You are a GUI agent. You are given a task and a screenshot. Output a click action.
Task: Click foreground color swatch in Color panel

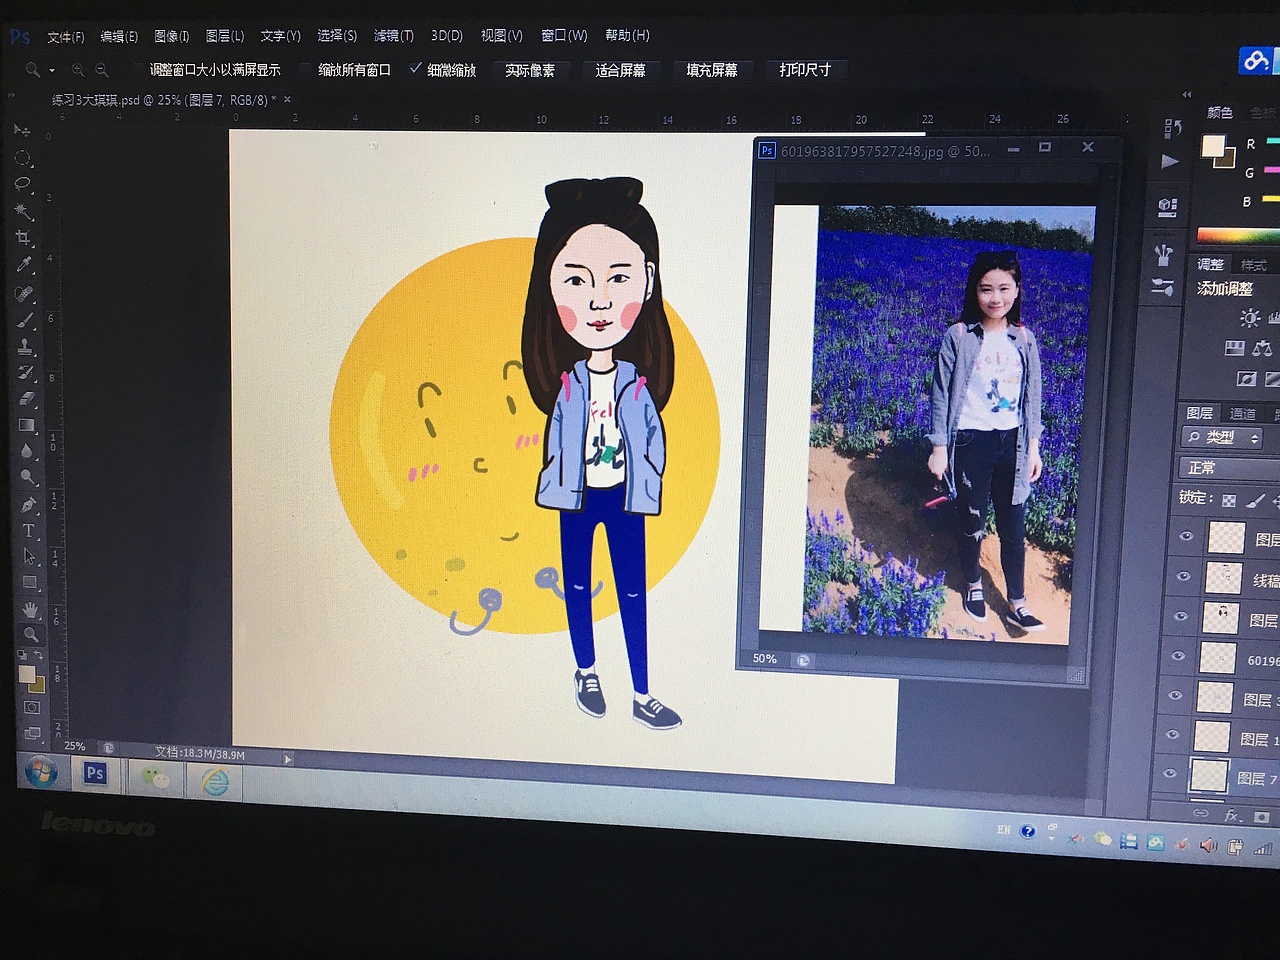point(1213,147)
